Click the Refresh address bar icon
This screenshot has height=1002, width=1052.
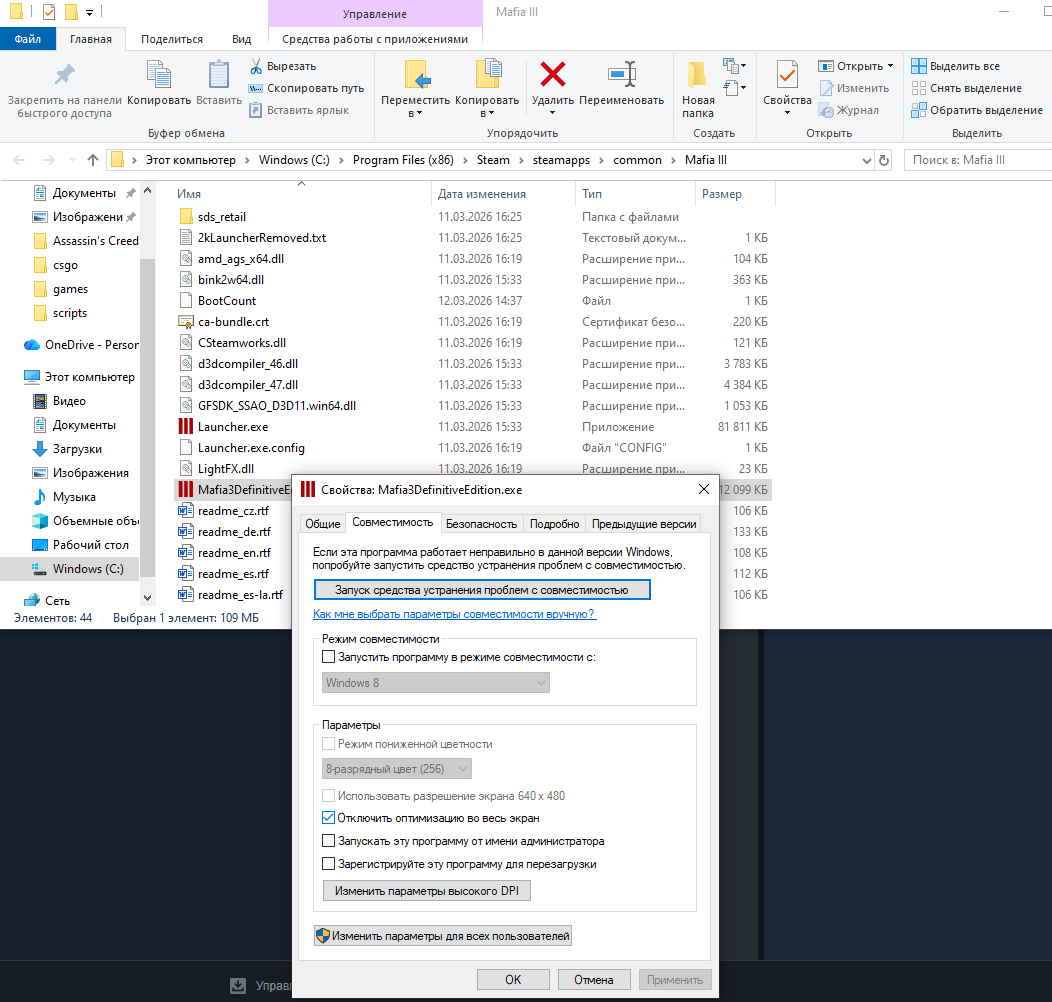click(x=884, y=160)
